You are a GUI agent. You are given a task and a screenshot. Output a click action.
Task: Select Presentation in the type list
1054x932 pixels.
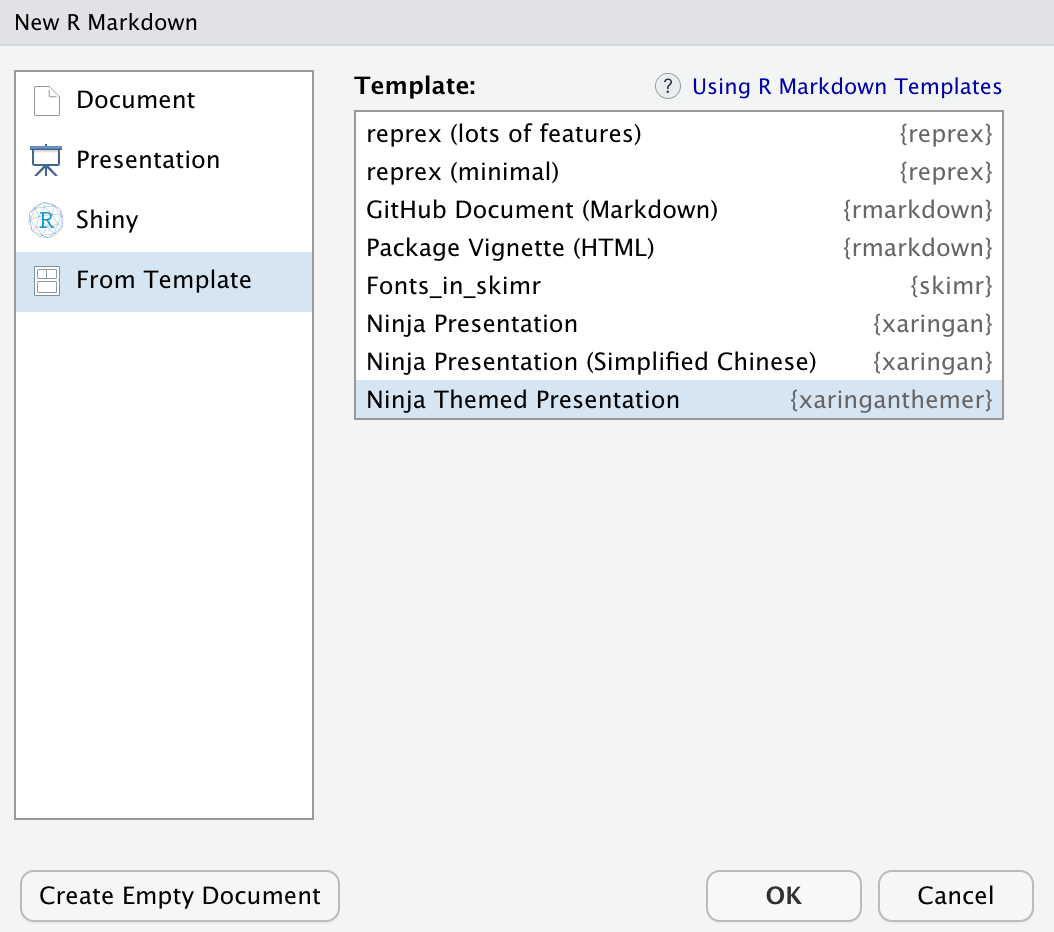164,160
